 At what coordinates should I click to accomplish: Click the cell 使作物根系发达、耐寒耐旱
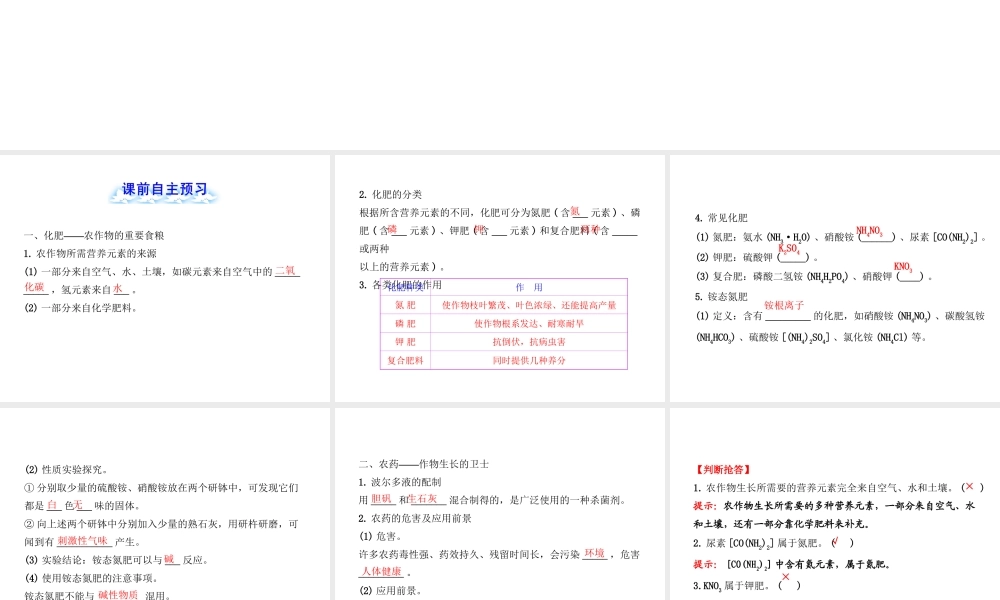529,324
